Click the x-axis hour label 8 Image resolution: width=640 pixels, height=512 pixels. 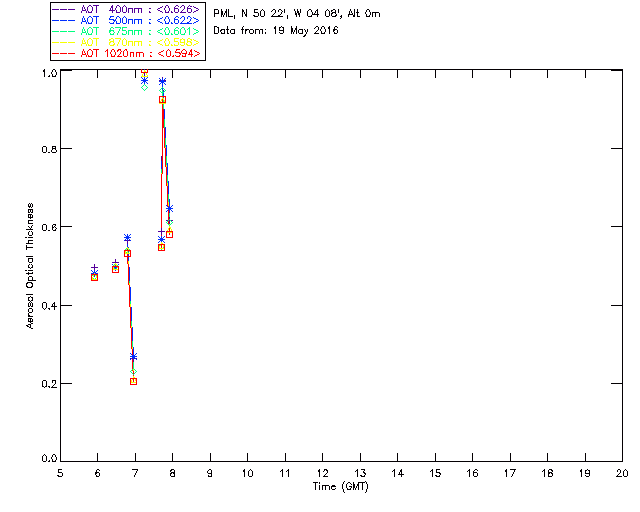[173, 473]
